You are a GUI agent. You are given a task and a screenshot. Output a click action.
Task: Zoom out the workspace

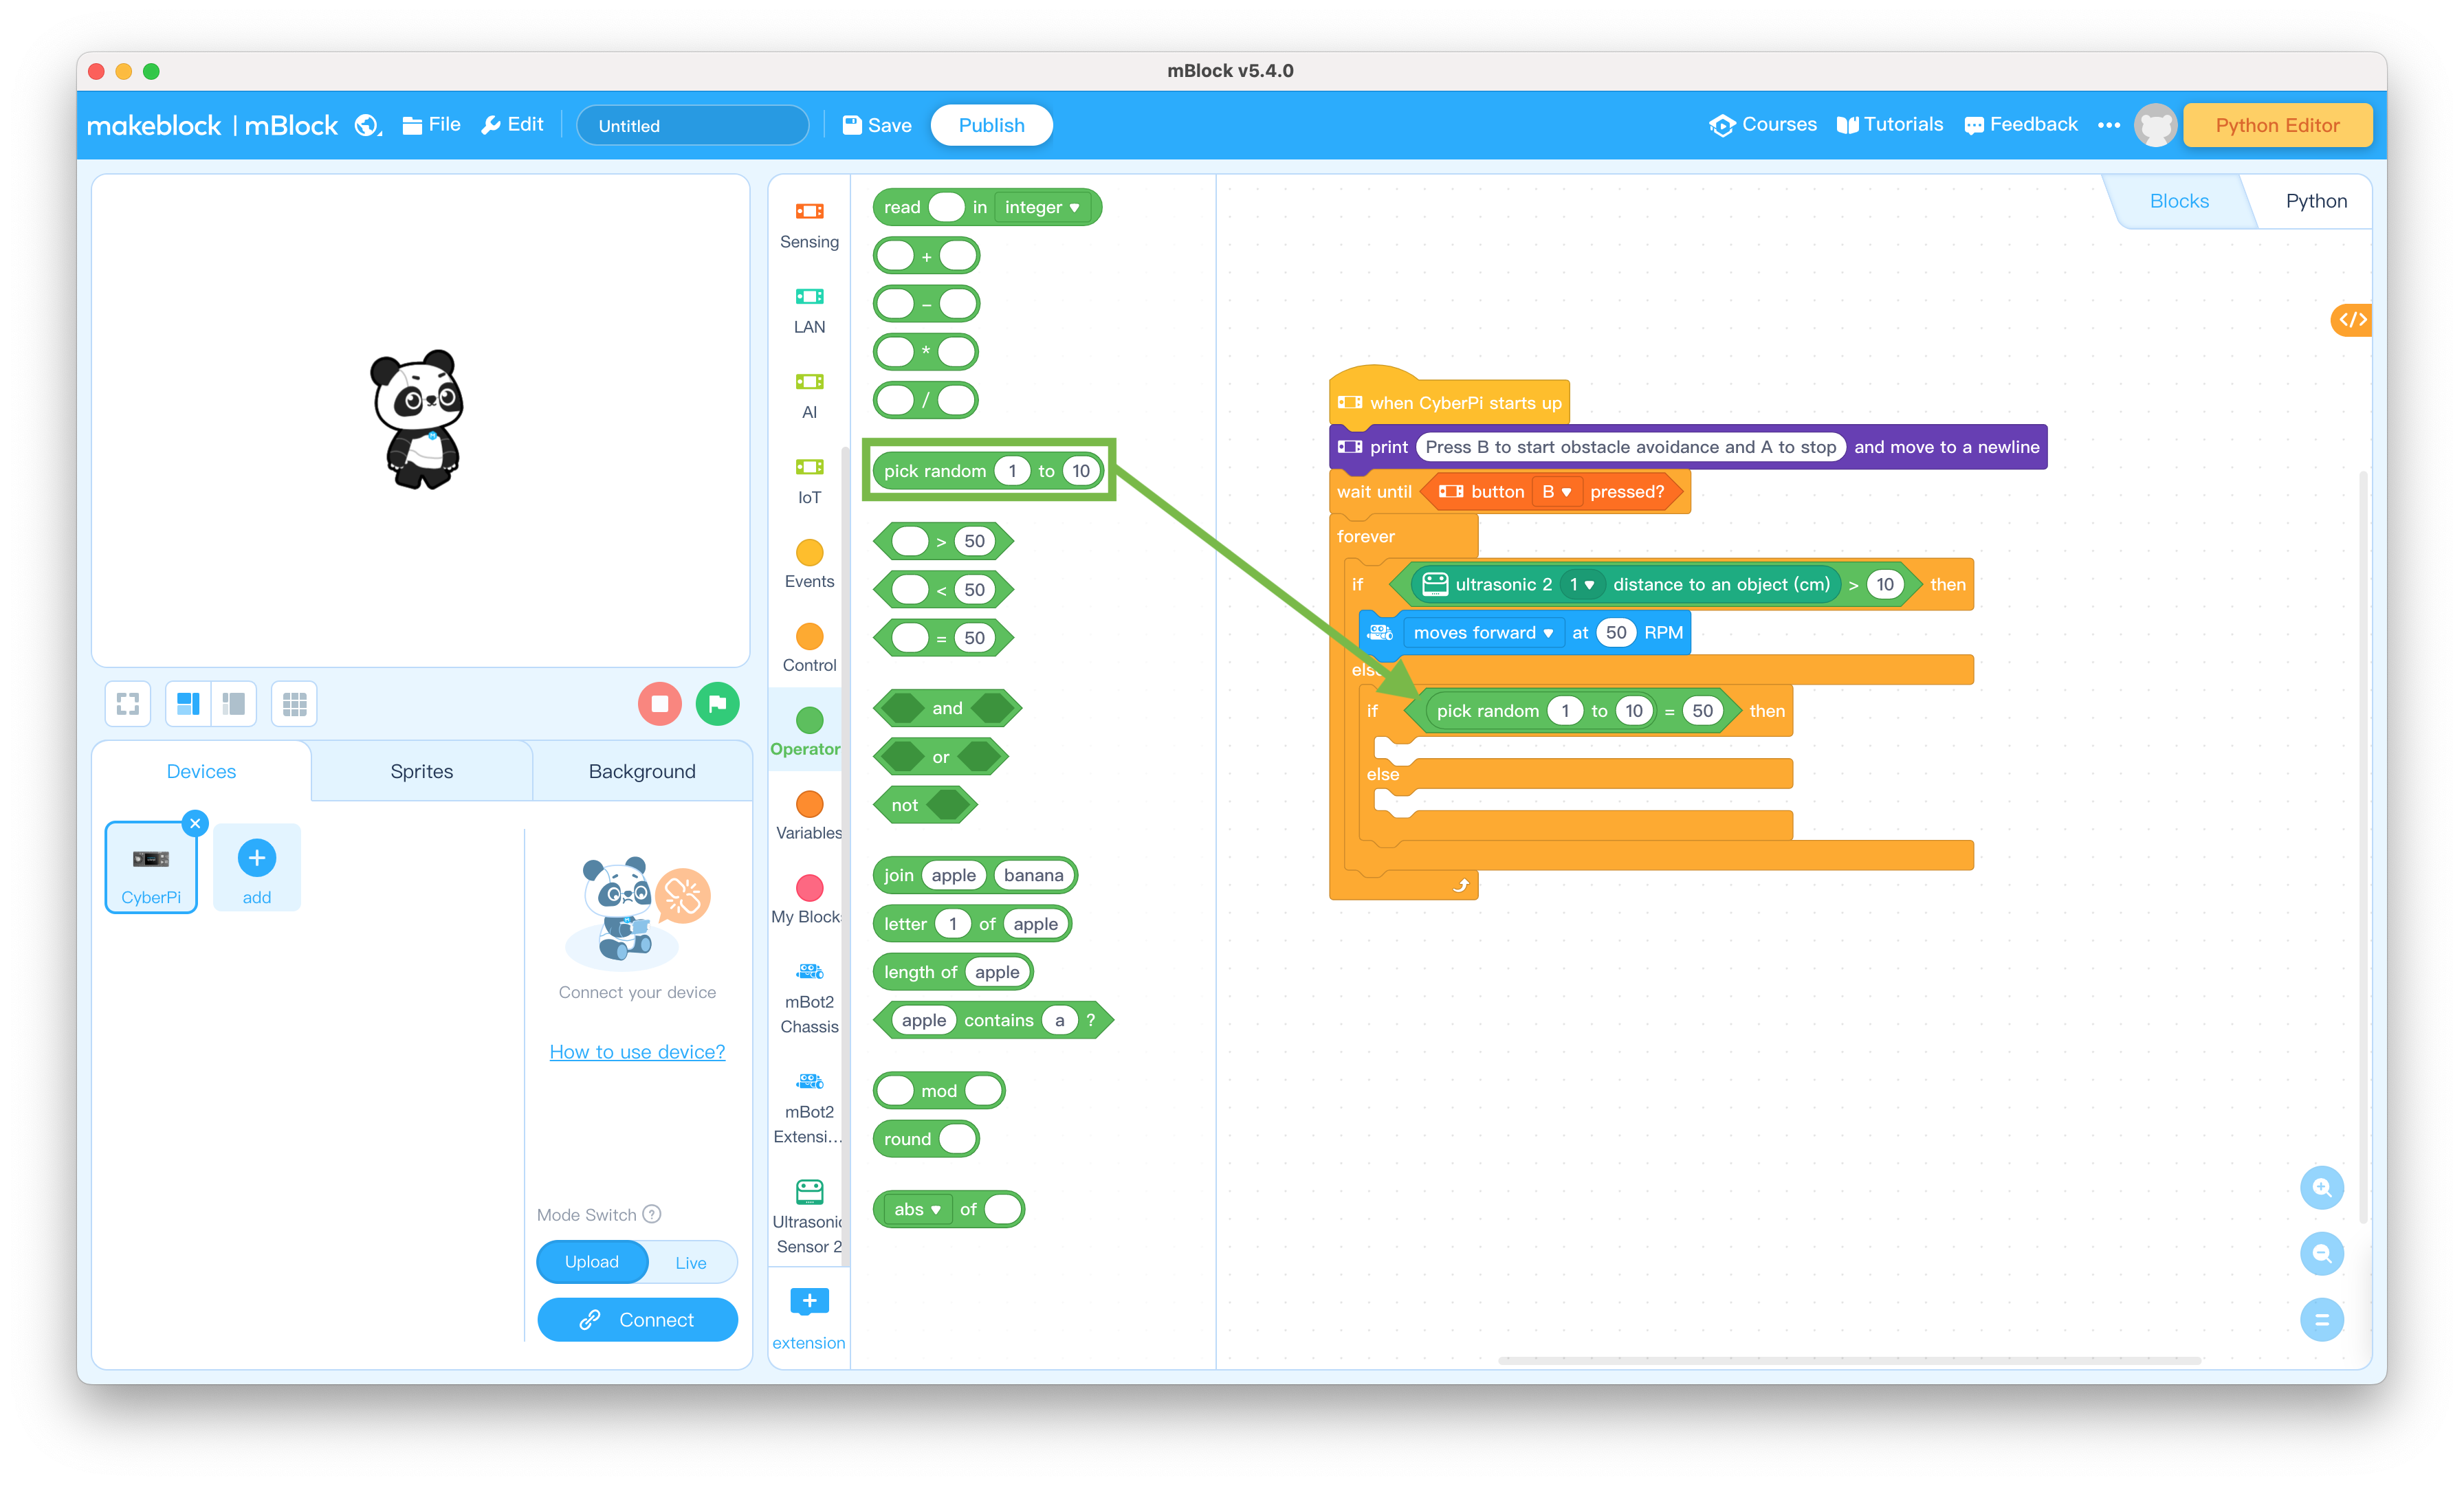(2321, 1254)
